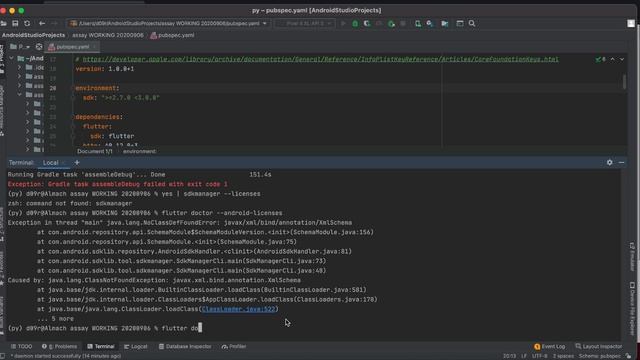Close the pubspec.yaml editor tab

click(x=94, y=47)
